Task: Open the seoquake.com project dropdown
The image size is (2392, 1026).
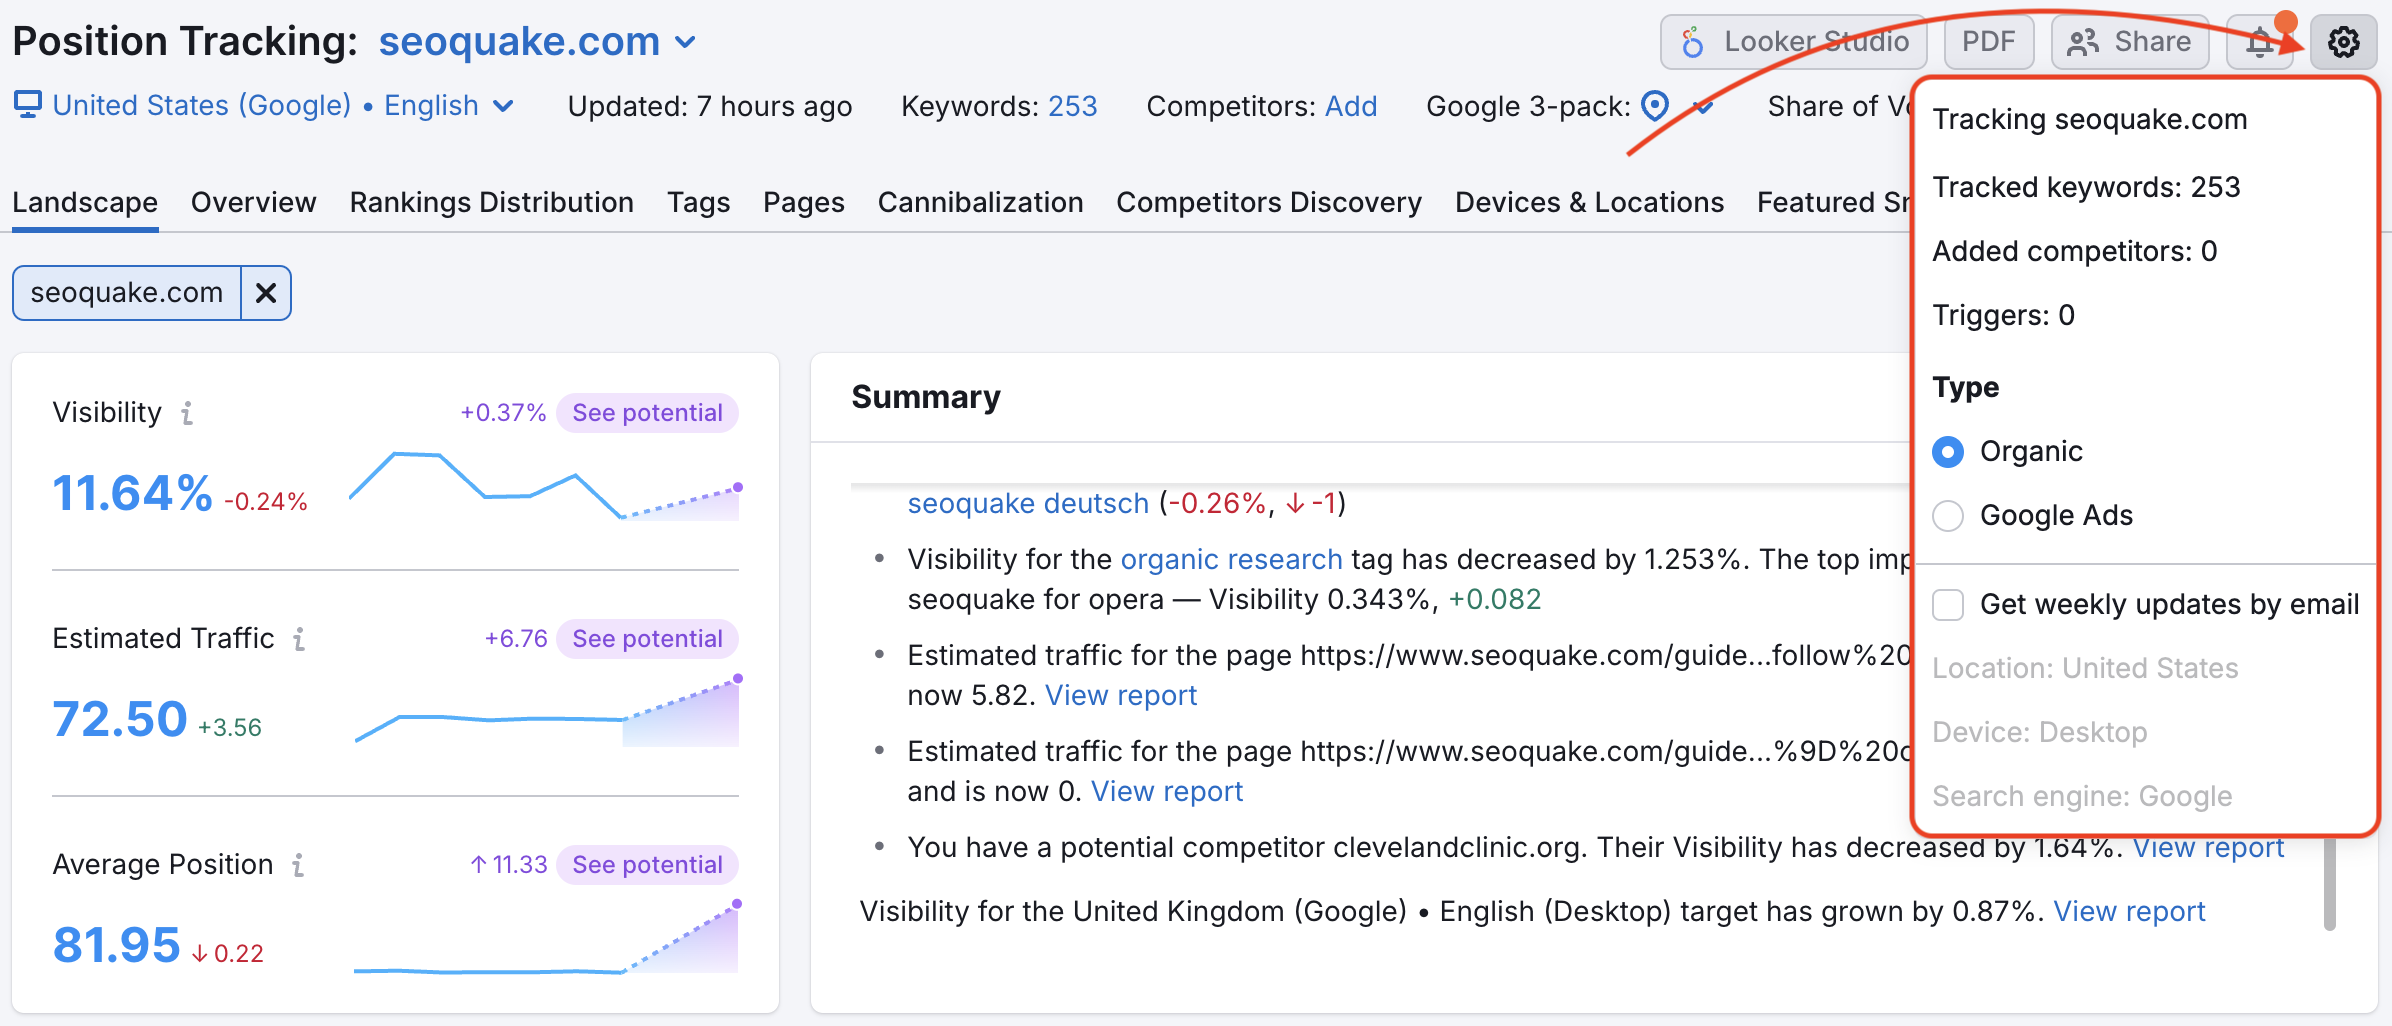Action: (x=537, y=42)
